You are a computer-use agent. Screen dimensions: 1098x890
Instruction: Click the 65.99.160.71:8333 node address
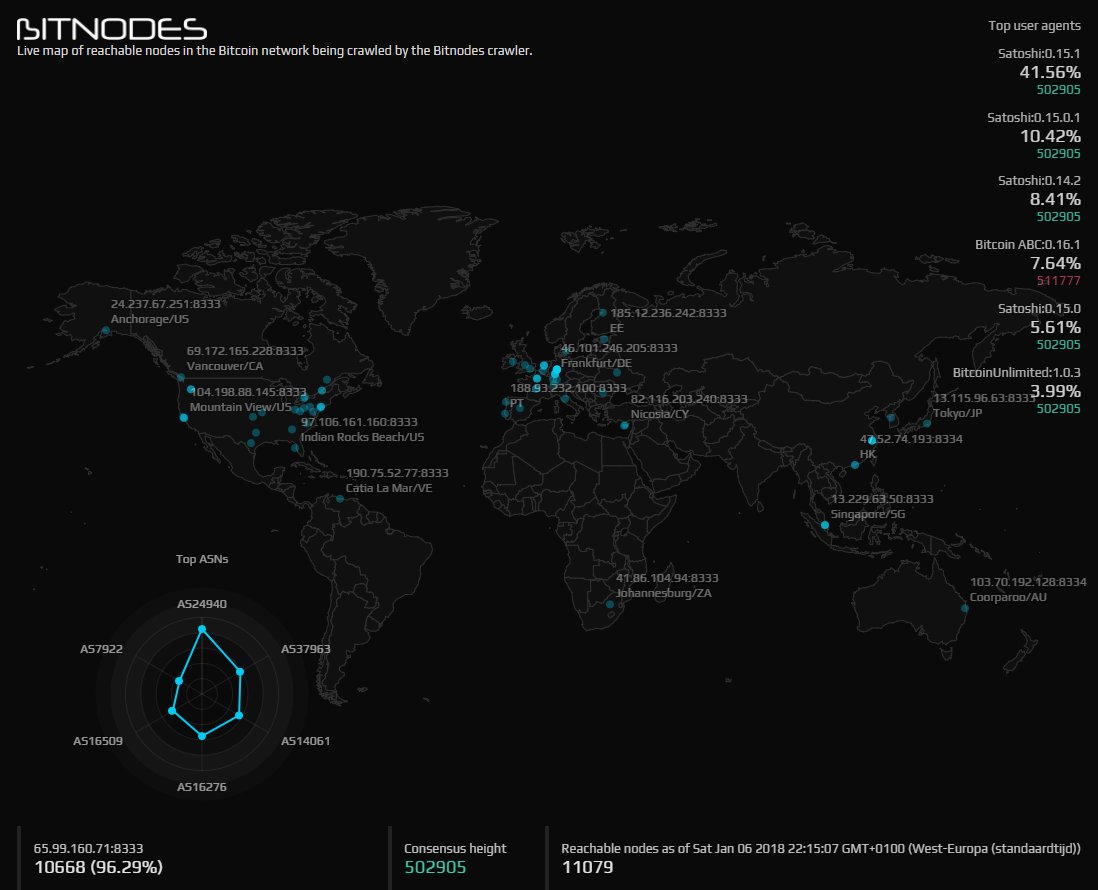coord(90,846)
